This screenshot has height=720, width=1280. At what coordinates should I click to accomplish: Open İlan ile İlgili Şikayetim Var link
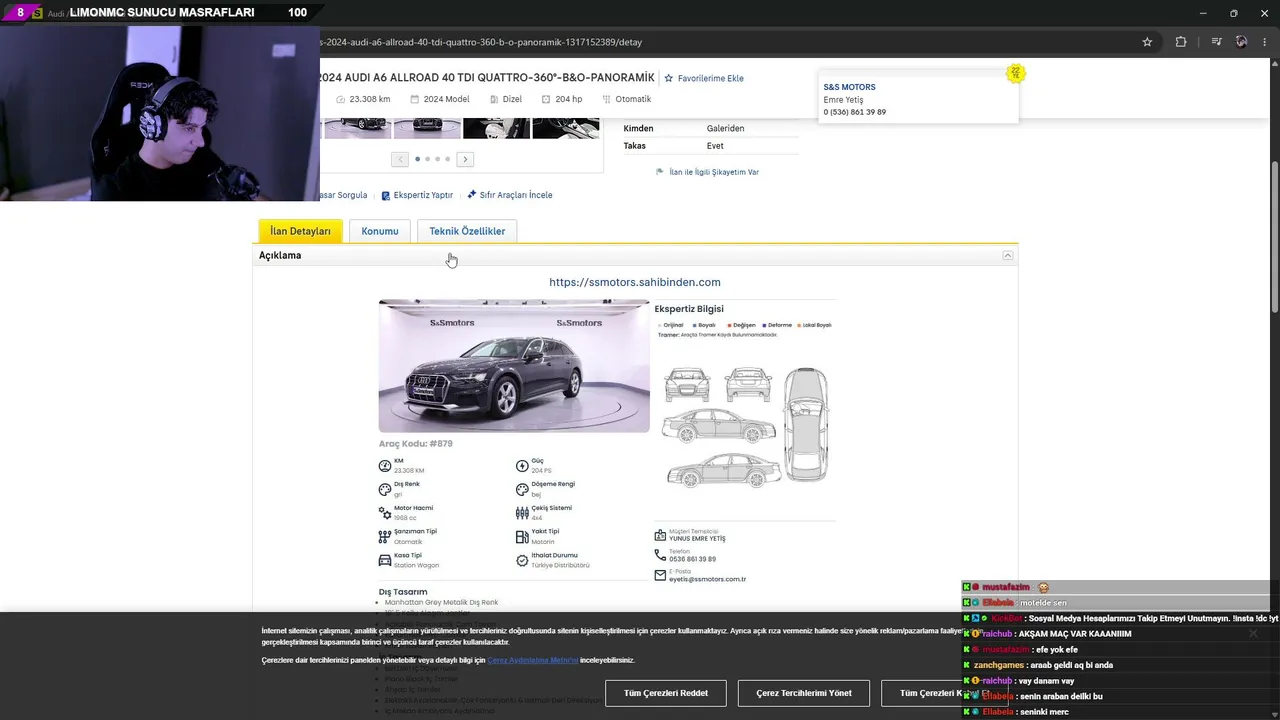coord(714,172)
